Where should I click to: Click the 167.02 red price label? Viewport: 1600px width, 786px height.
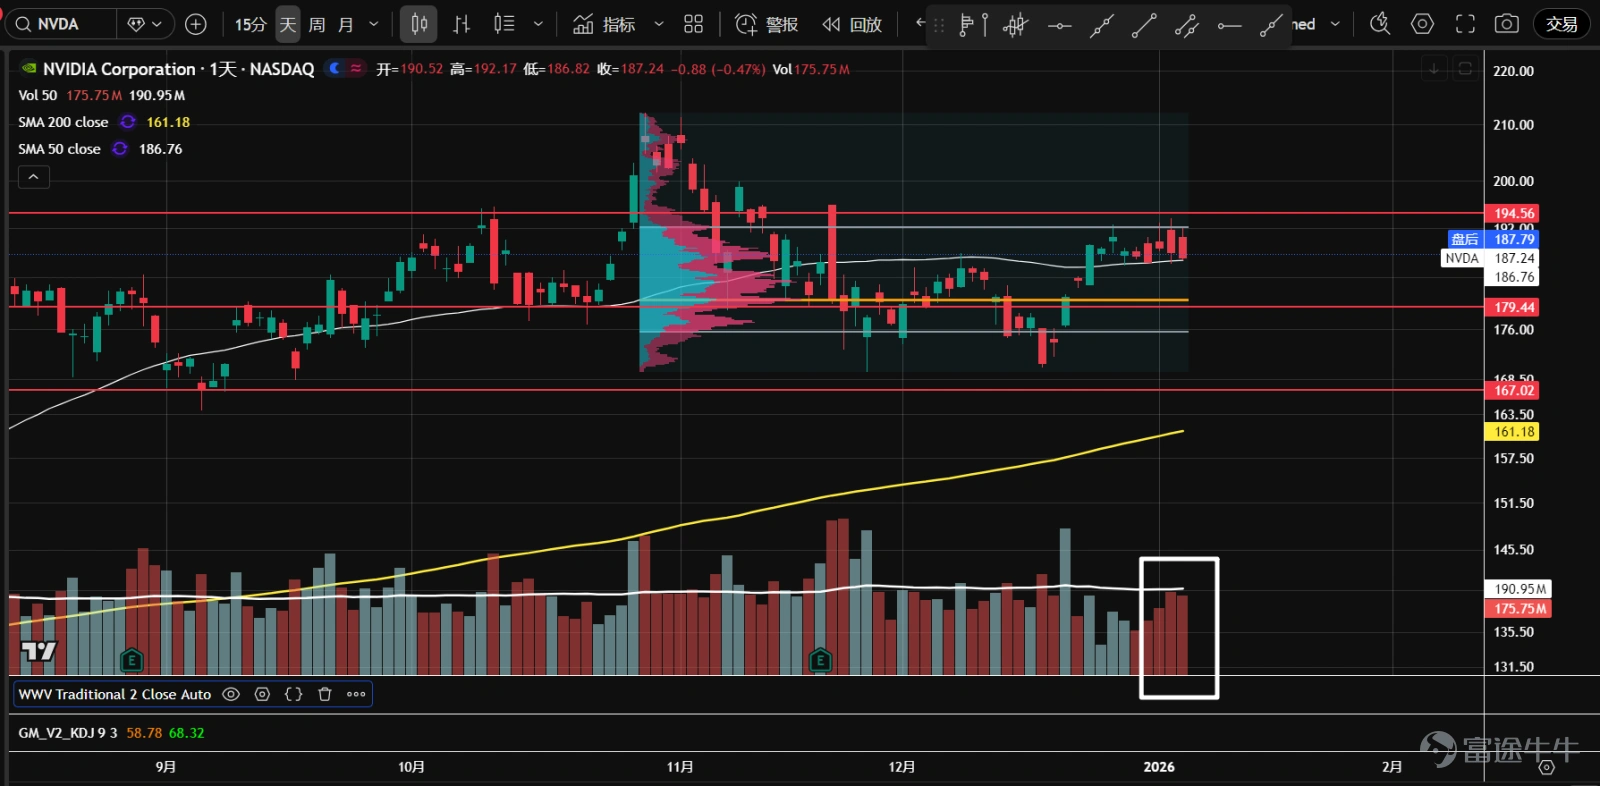tap(1513, 390)
